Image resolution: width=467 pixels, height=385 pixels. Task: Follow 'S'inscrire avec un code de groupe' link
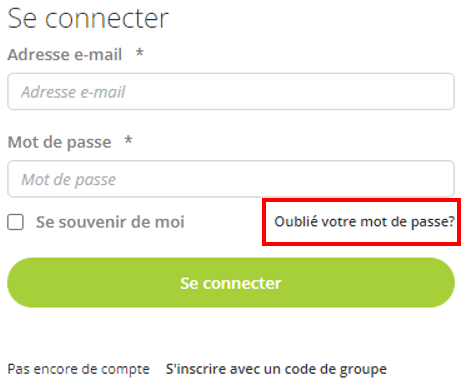[x=276, y=369]
